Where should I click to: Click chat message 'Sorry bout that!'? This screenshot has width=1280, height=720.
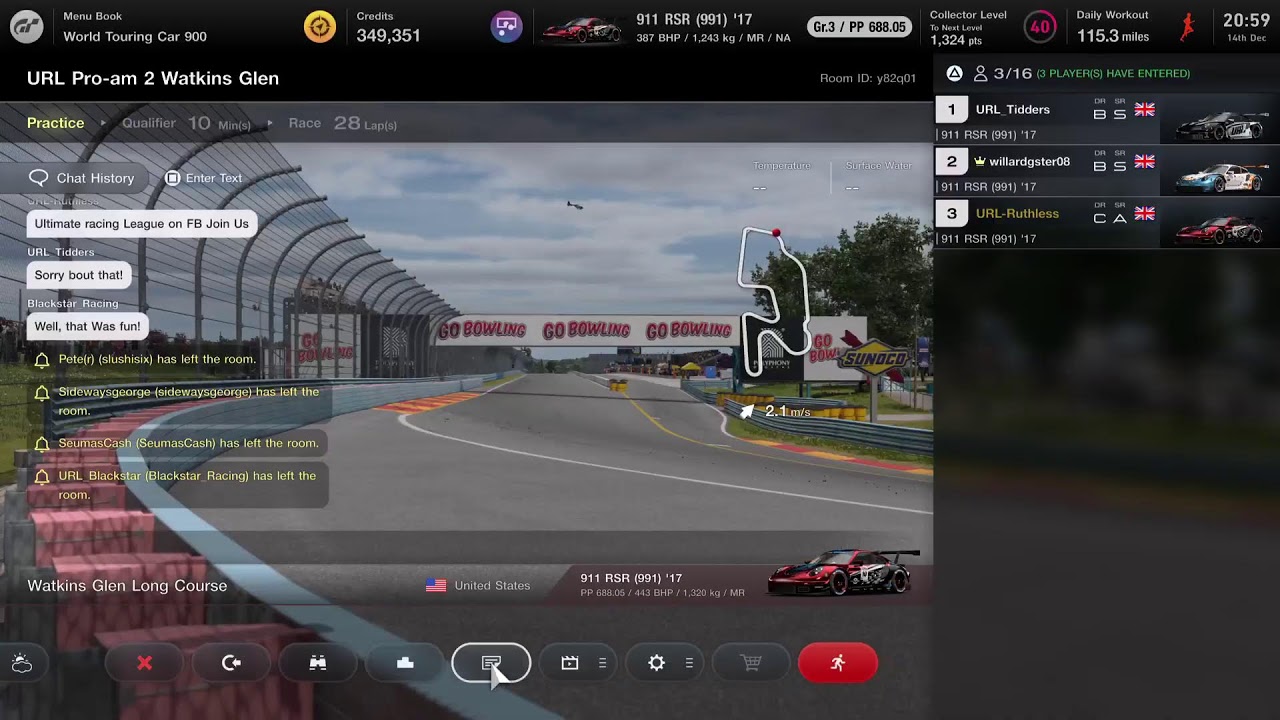(x=79, y=275)
